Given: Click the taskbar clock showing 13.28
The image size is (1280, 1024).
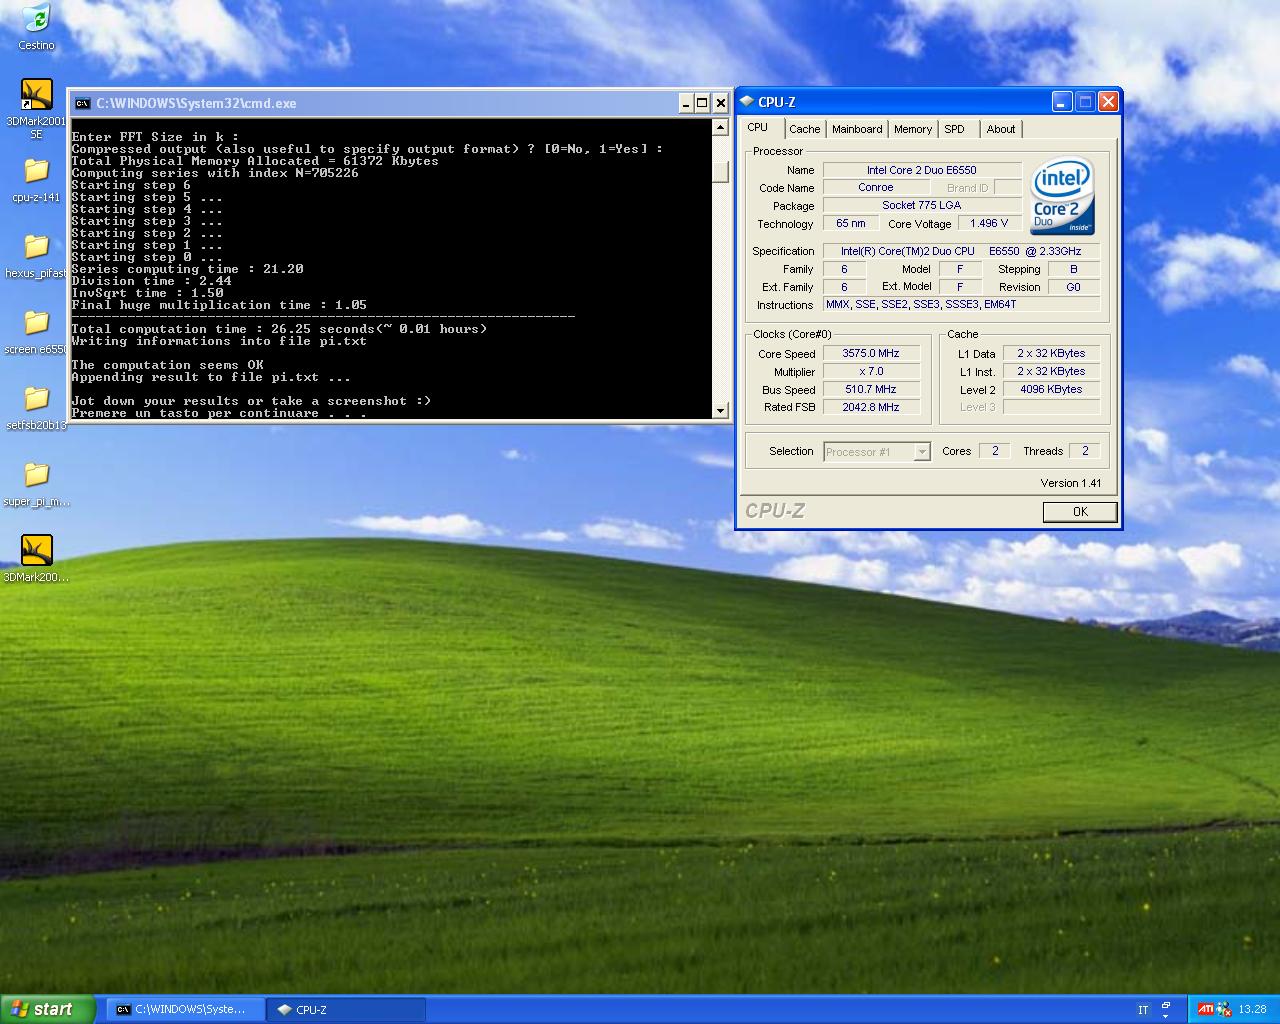Looking at the screenshot, I should click(x=1252, y=1010).
